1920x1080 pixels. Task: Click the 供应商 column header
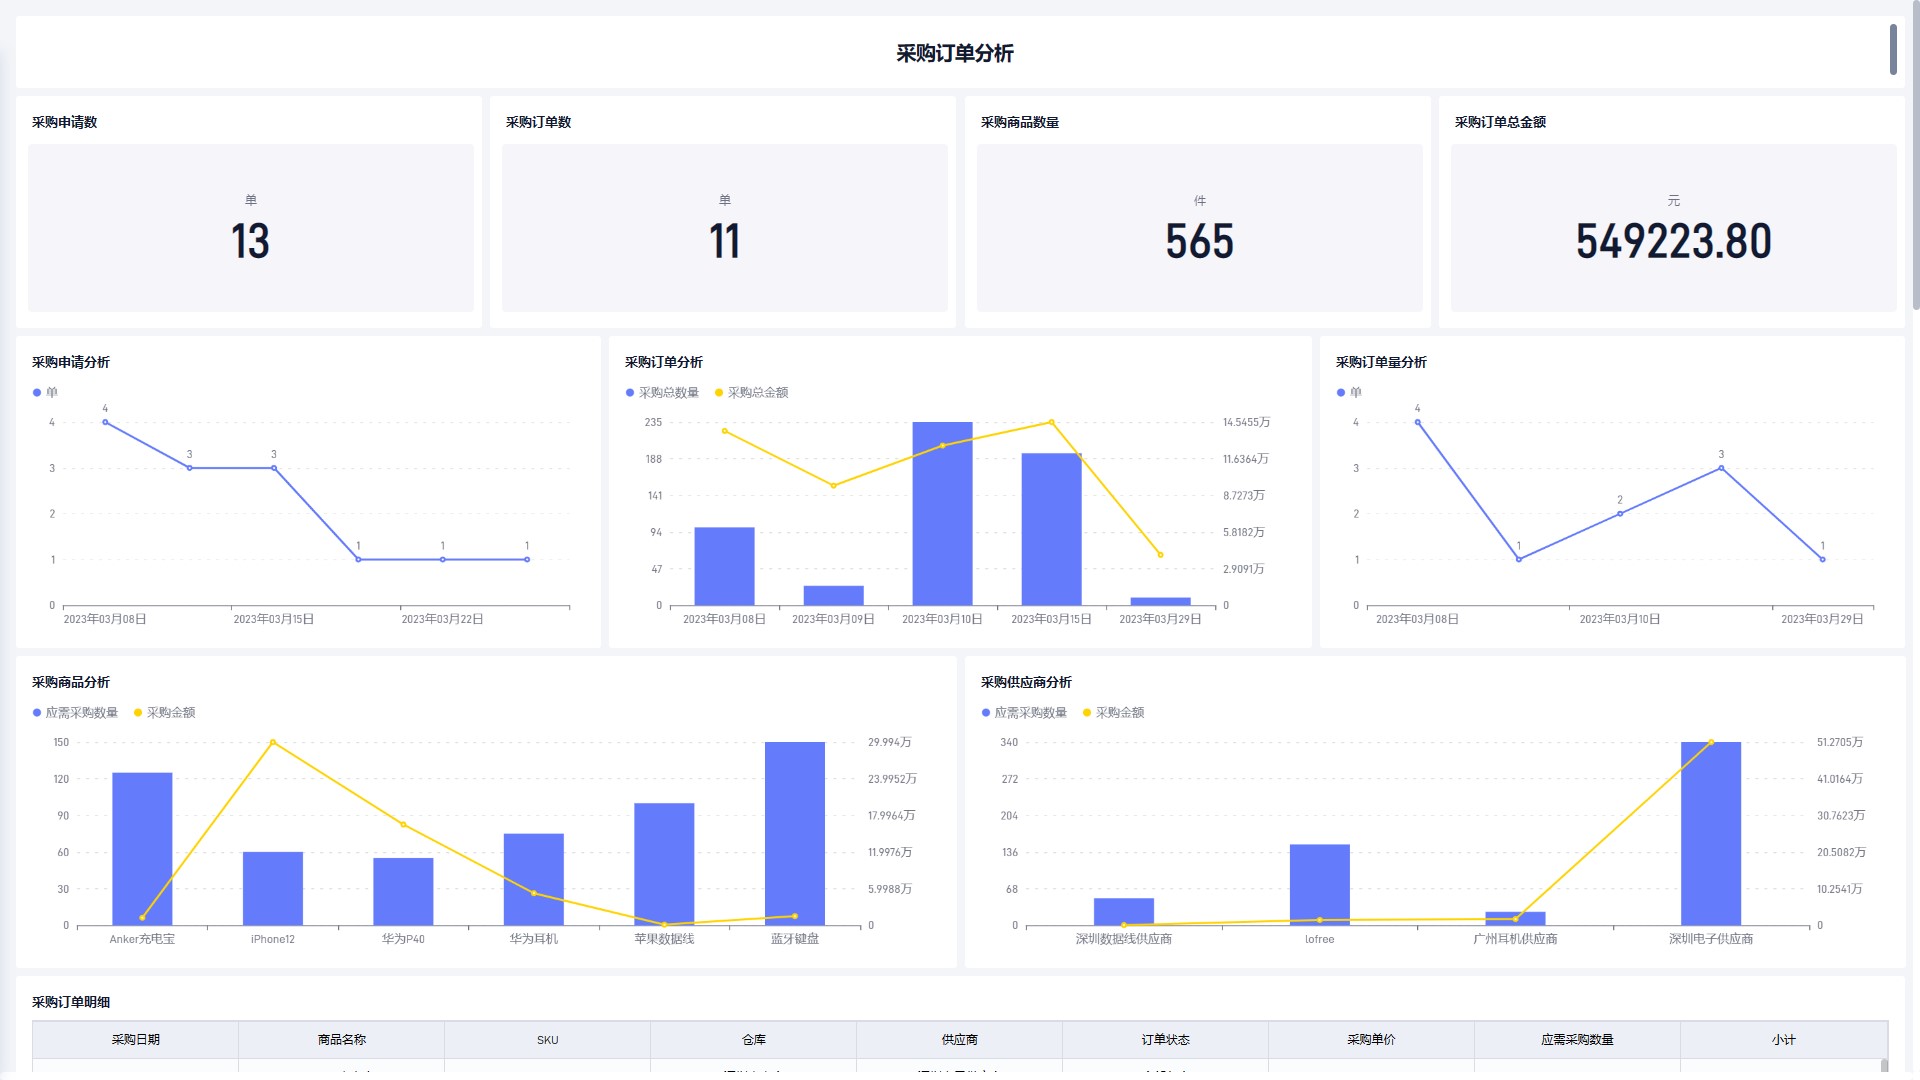tap(959, 1040)
